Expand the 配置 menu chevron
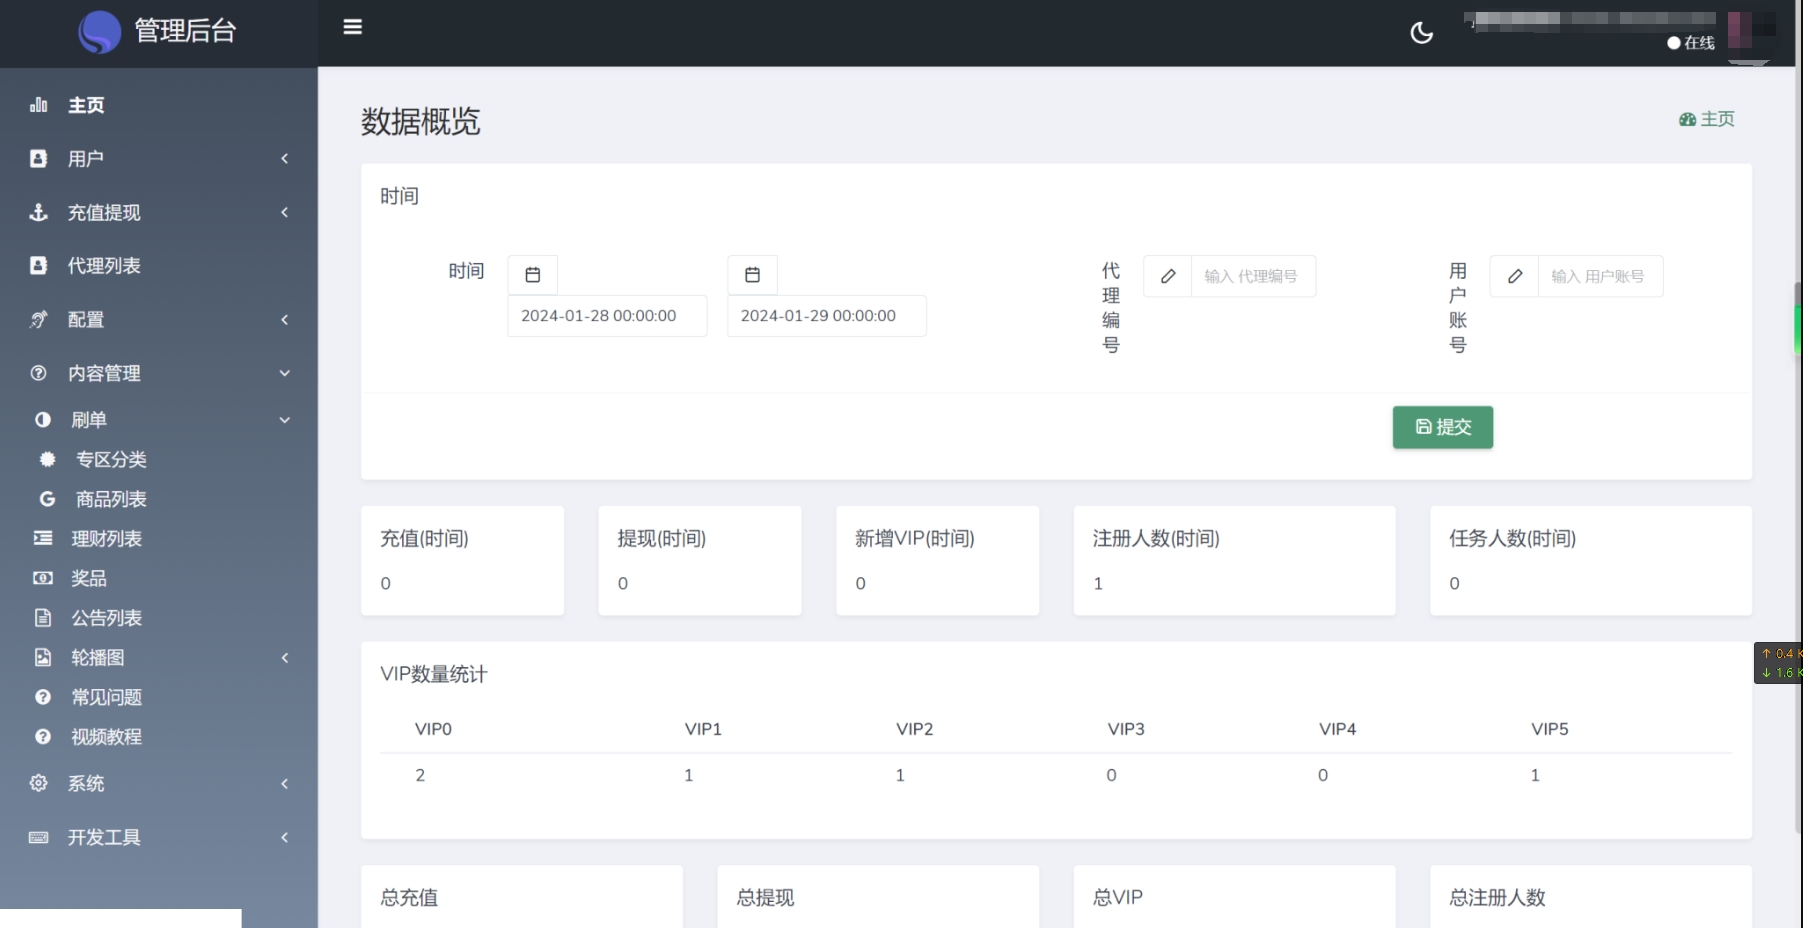Viewport: 1803px width, 928px height. click(x=284, y=319)
